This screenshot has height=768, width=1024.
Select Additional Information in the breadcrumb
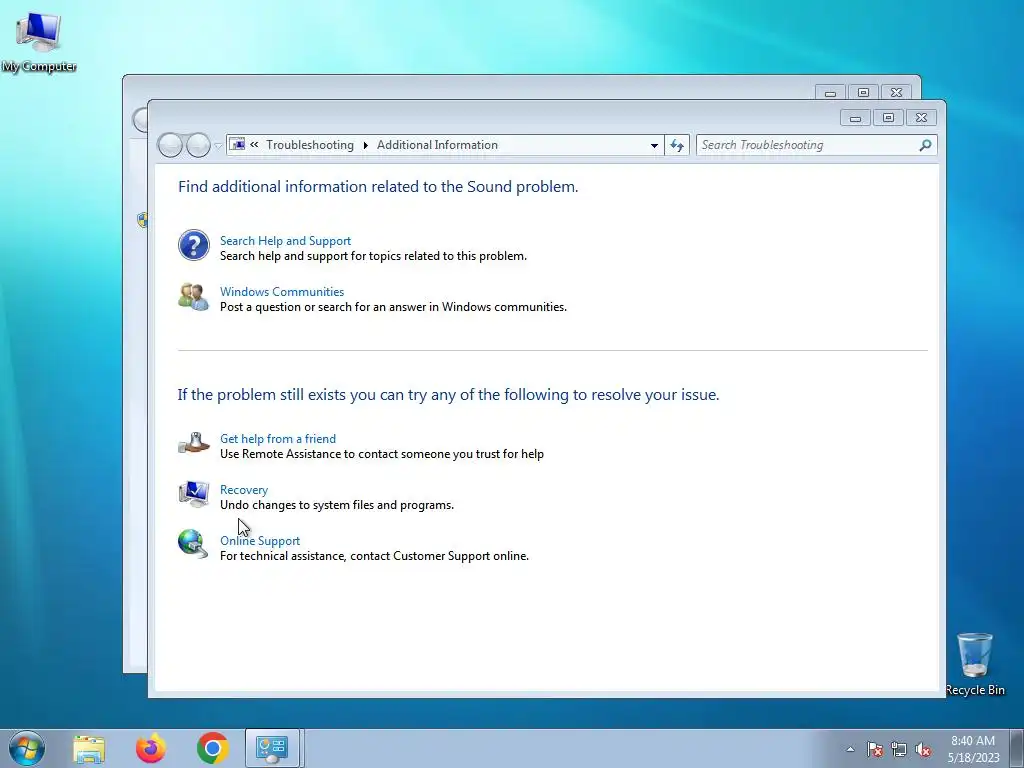[437, 145]
